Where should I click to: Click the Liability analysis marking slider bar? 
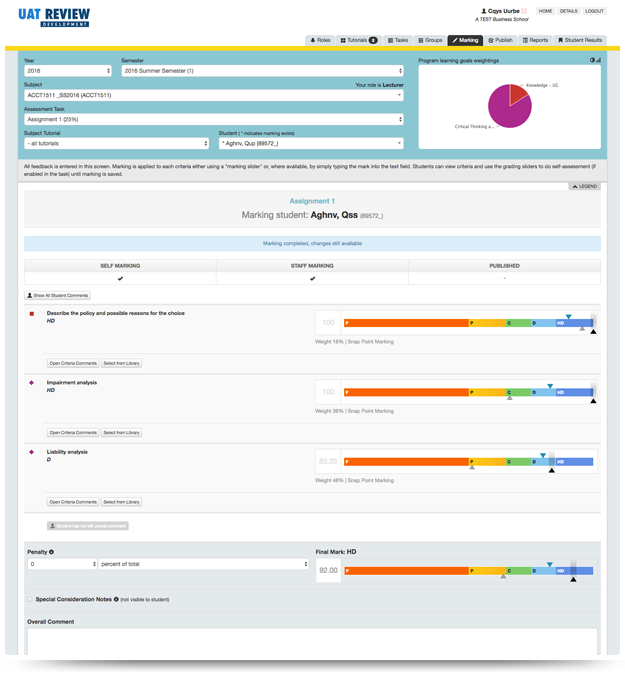(x=468, y=461)
